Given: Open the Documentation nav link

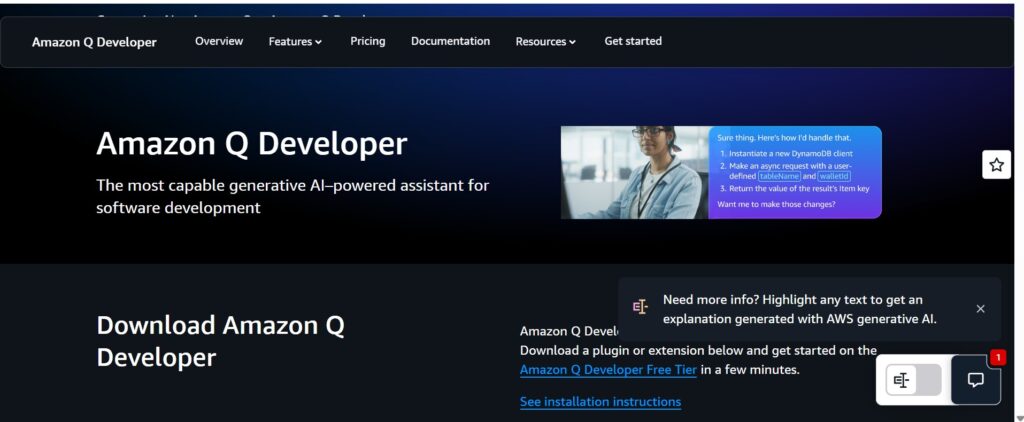Looking at the screenshot, I should [450, 41].
